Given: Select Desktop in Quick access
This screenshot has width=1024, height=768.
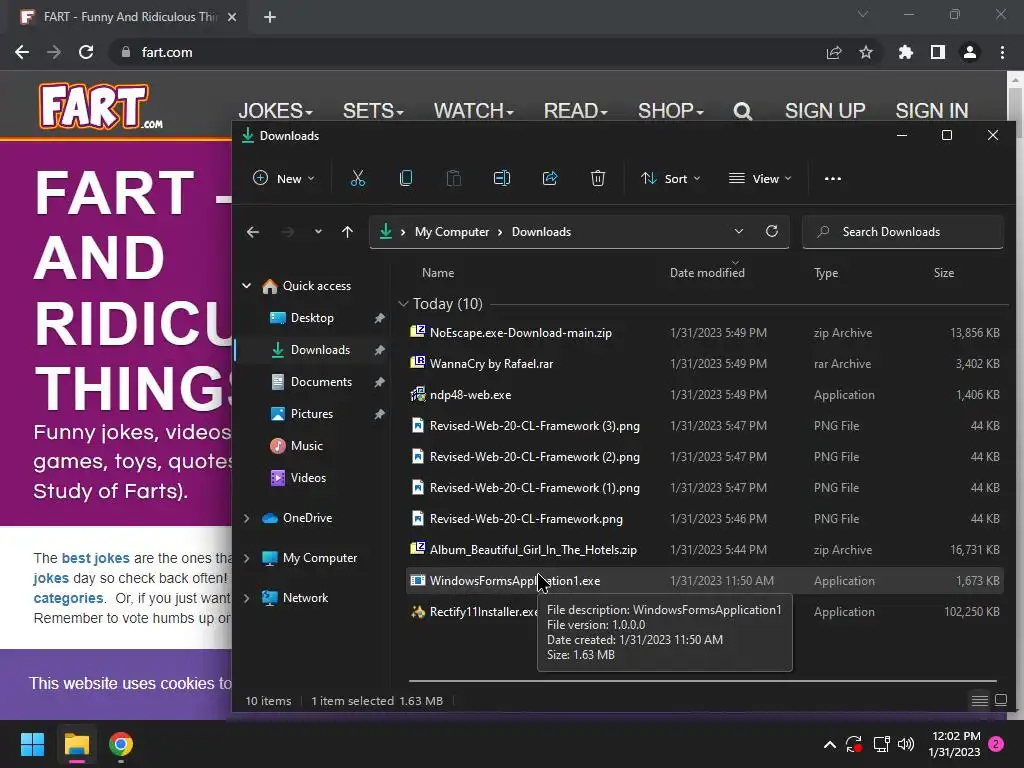Looking at the screenshot, I should click(312, 318).
